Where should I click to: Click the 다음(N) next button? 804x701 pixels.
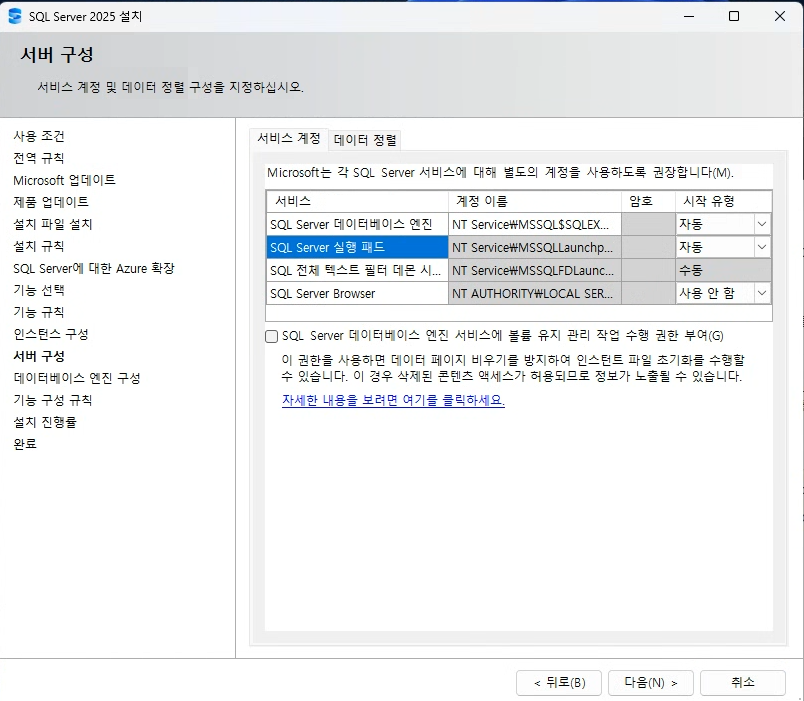[x=651, y=683]
